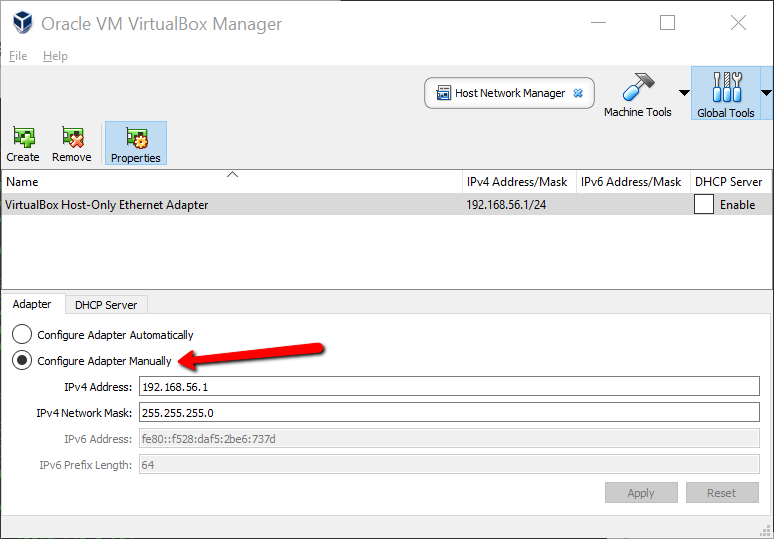Click the VirtualBox cube logo icon
The image size is (774, 539).
tap(23, 23)
